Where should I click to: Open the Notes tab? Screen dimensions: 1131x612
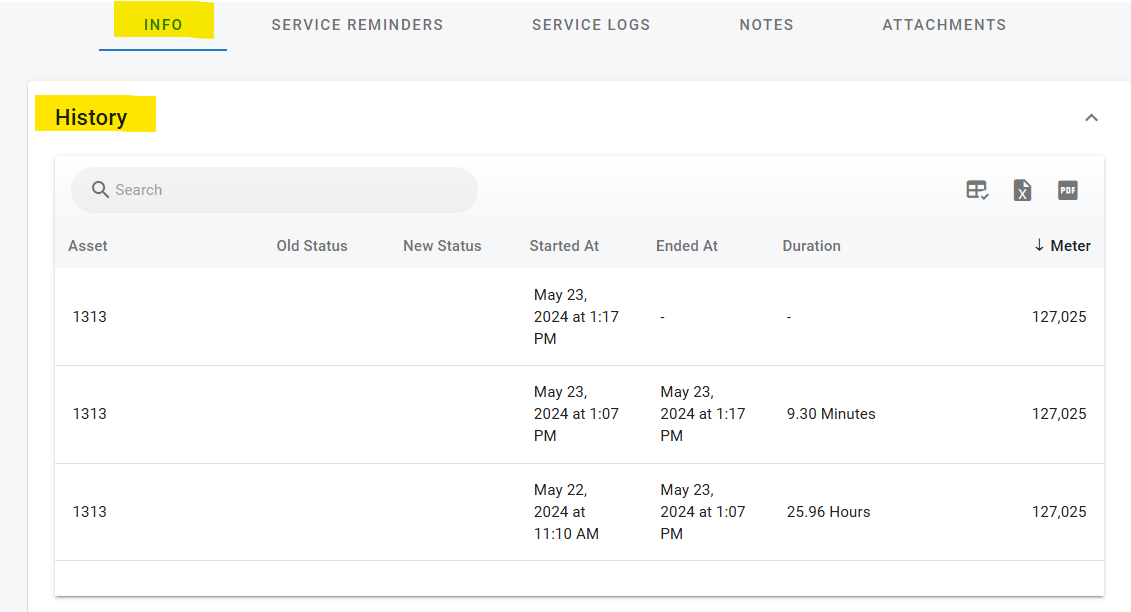pos(766,25)
